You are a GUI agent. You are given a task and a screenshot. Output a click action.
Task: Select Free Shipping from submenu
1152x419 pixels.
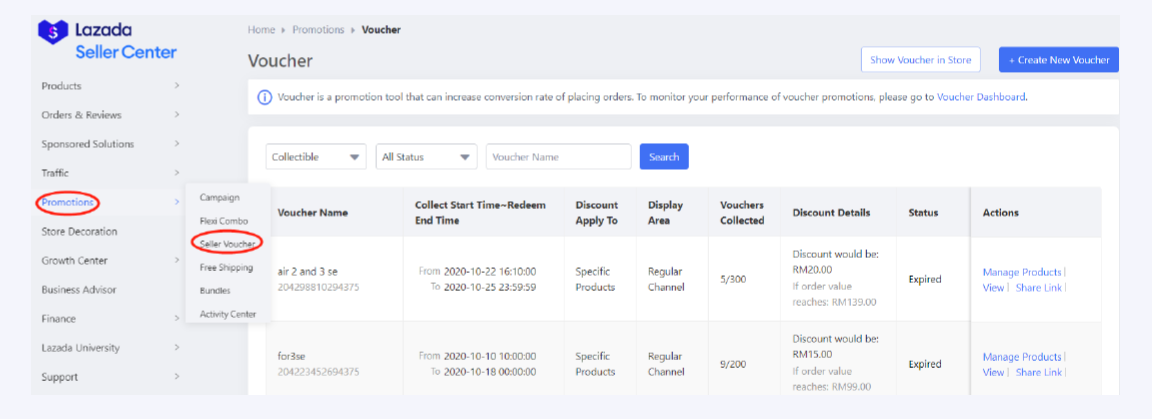point(226,268)
